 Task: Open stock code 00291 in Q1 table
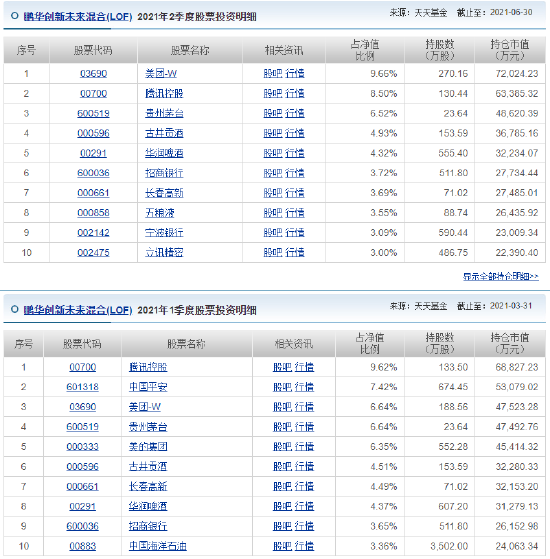[83, 506]
